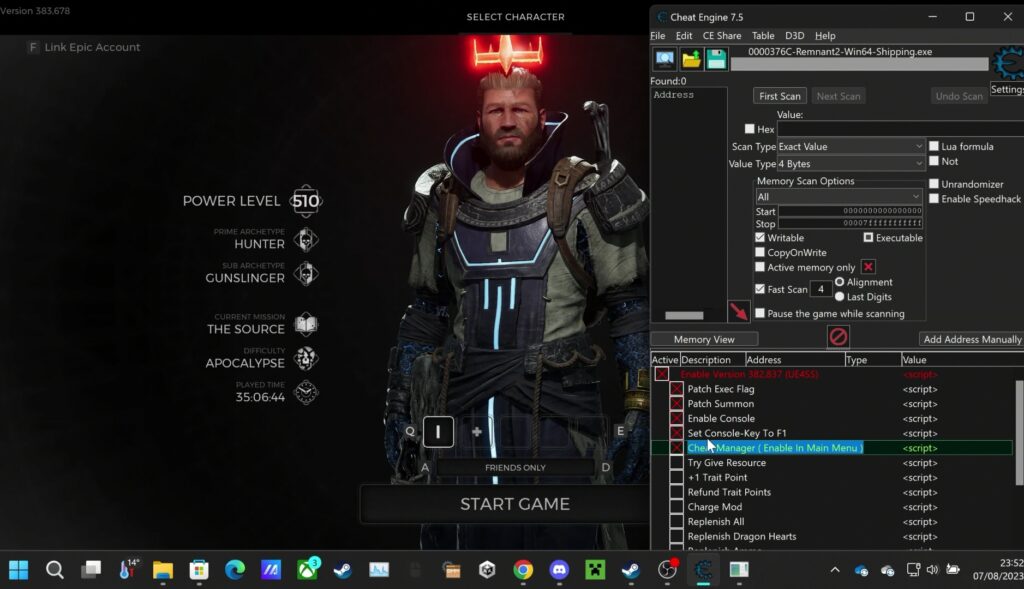Enable the Unrandomizer checkbox
Viewport: 1024px width, 589px height.
pyautogui.click(x=934, y=183)
